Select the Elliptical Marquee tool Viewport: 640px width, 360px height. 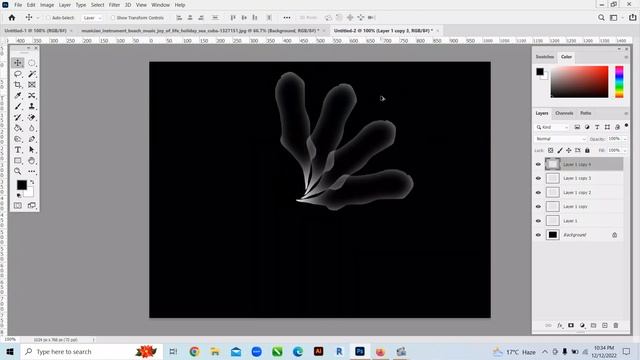tap(32, 63)
